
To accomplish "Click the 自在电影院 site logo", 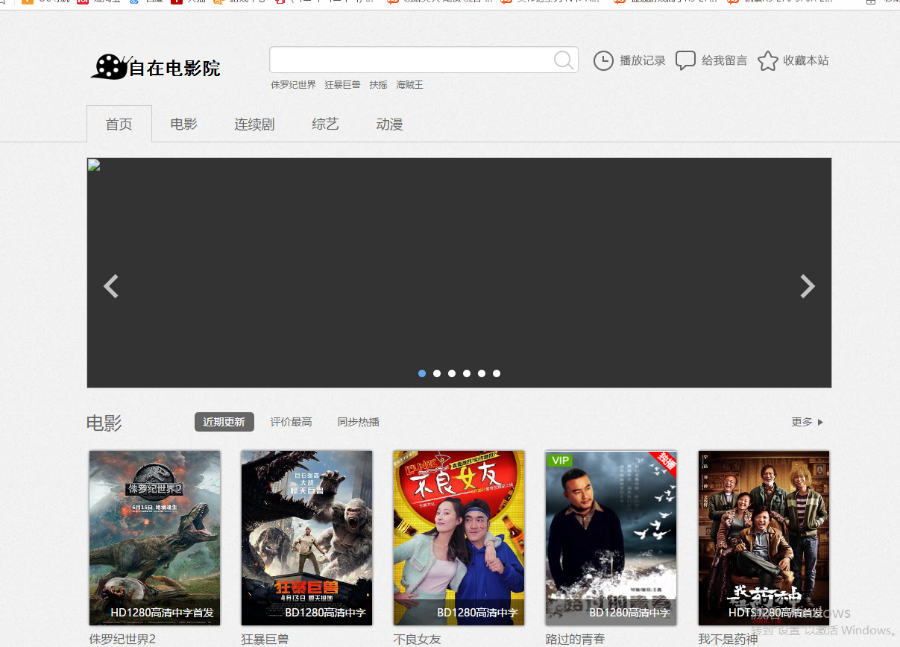I will tap(156, 67).
